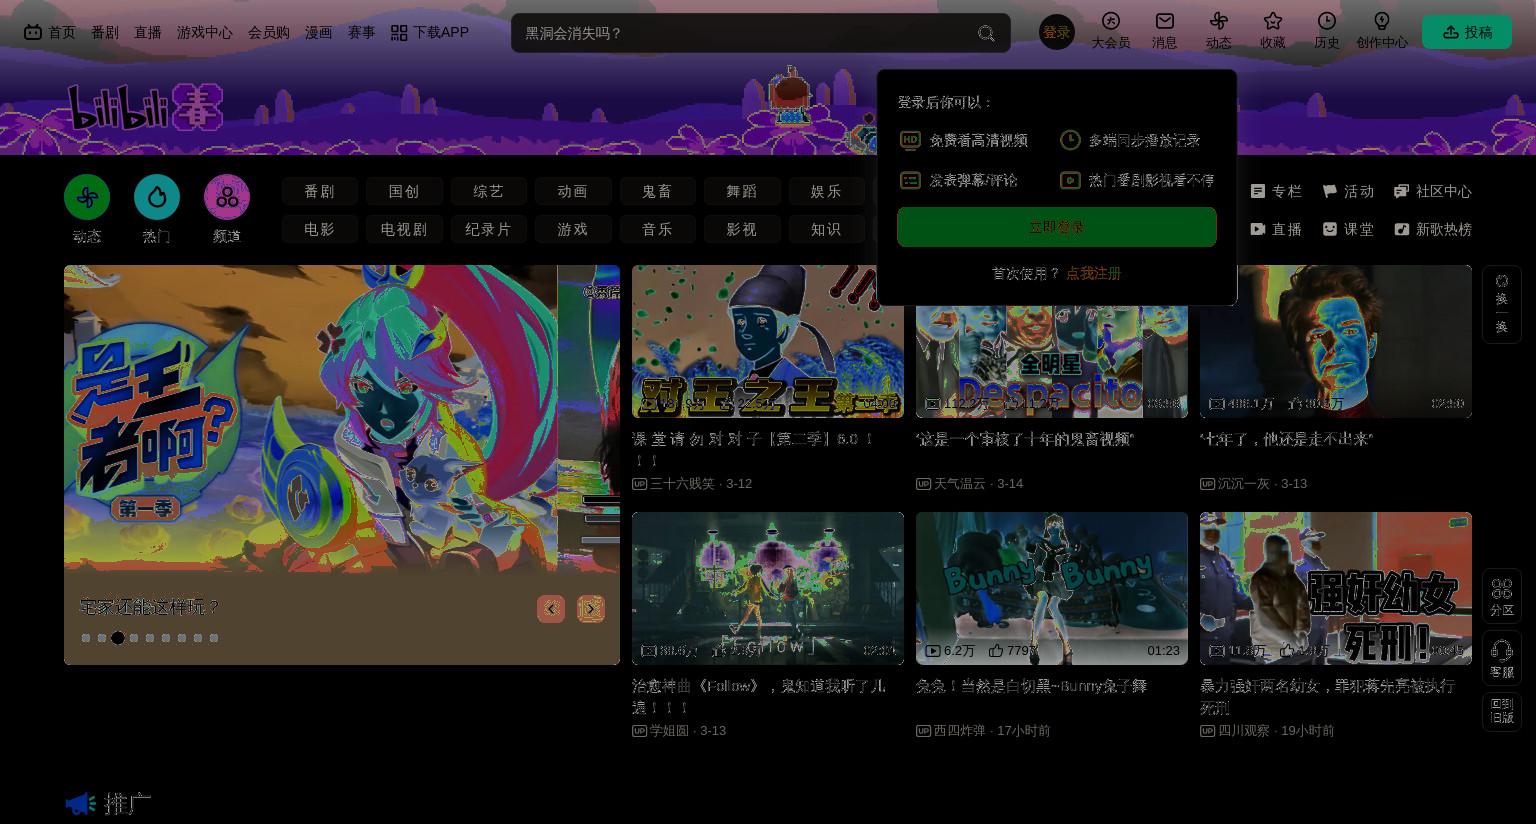Select the 娱乐 category tile
Viewport: 1536px width, 824px height.
point(826,191)
